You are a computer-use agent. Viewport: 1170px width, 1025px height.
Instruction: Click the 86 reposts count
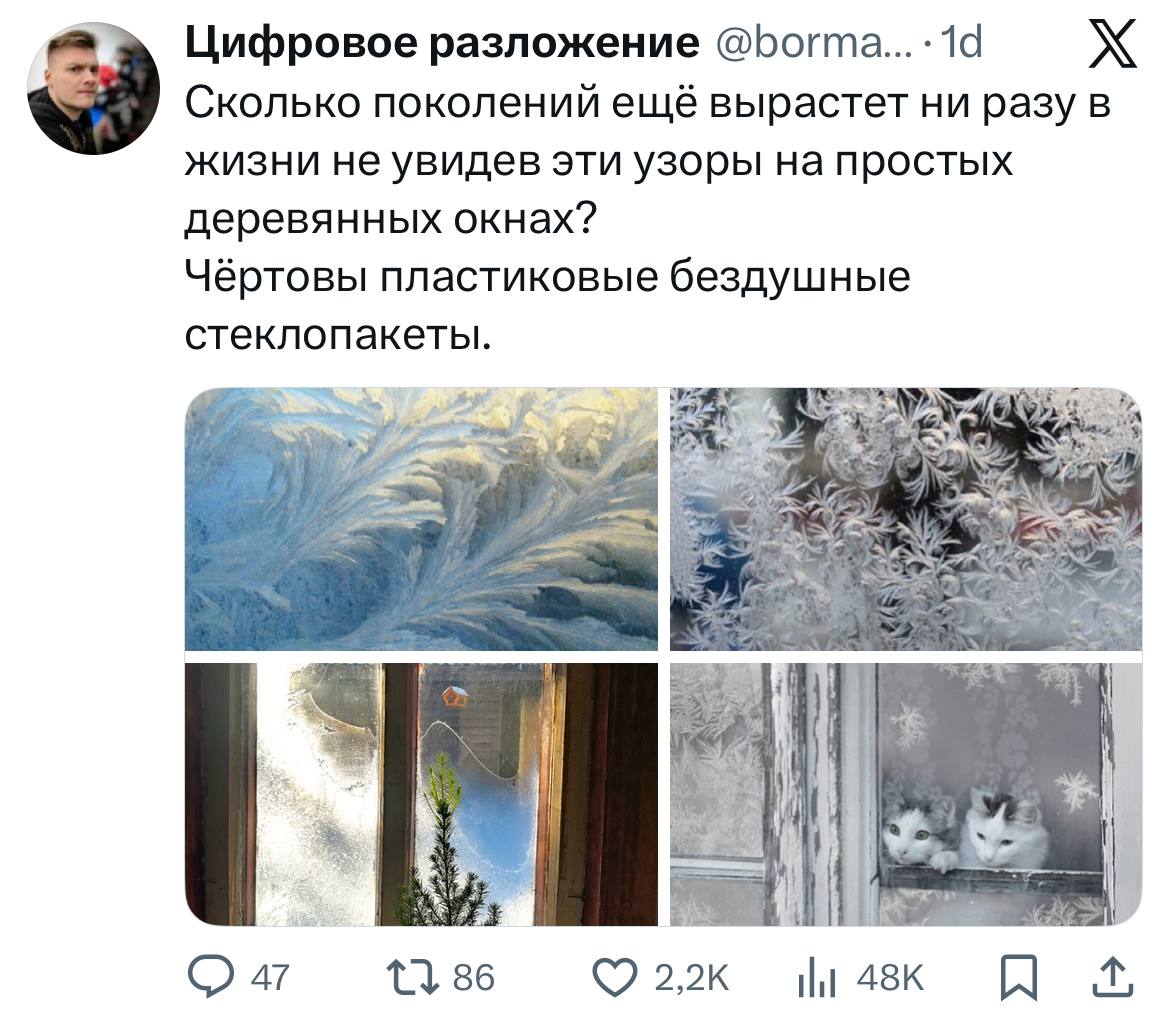[474, 978]
